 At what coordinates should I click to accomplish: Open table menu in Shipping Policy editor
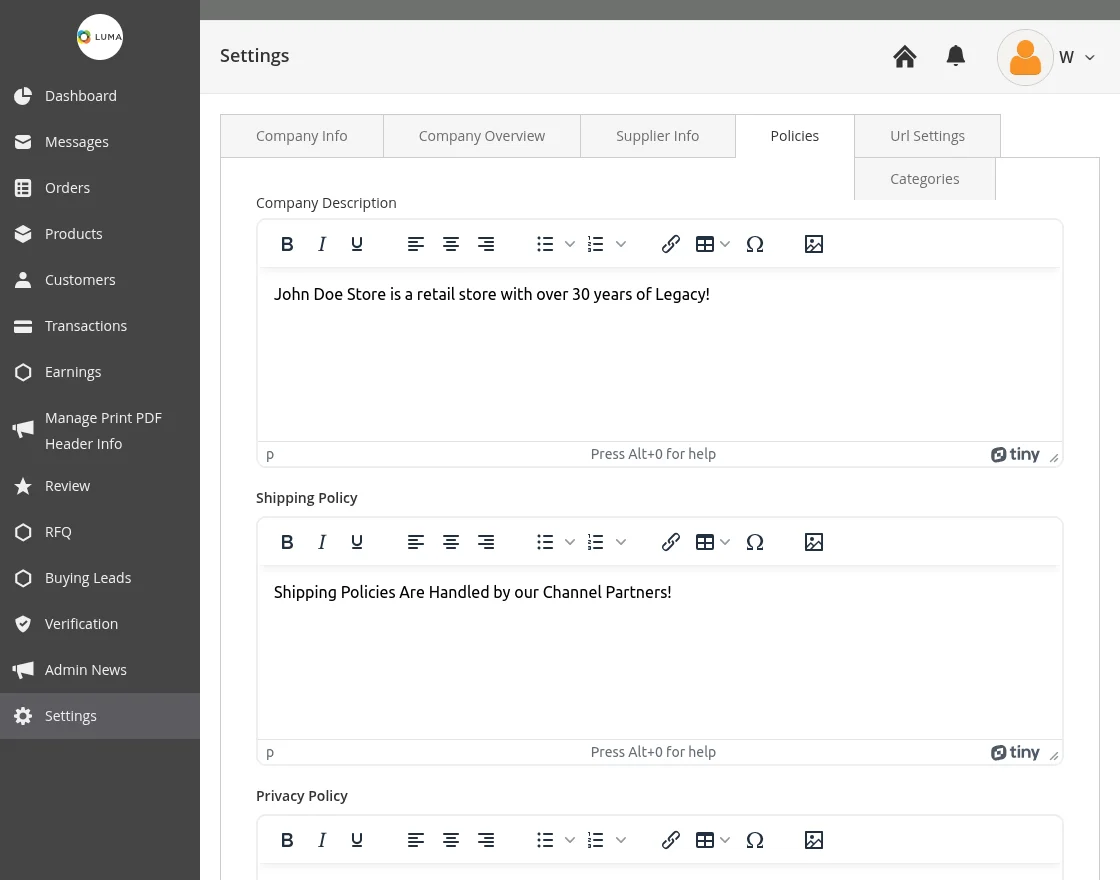712,542
